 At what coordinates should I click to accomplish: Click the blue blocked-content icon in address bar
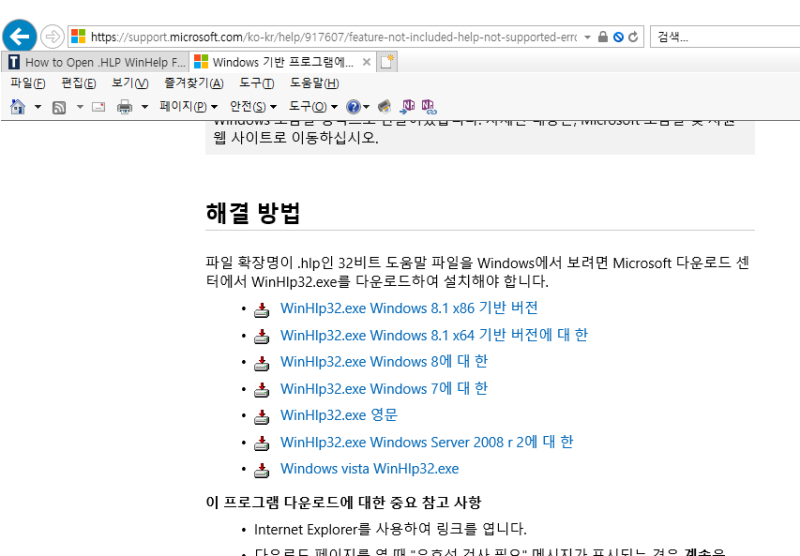click(618, 37)
